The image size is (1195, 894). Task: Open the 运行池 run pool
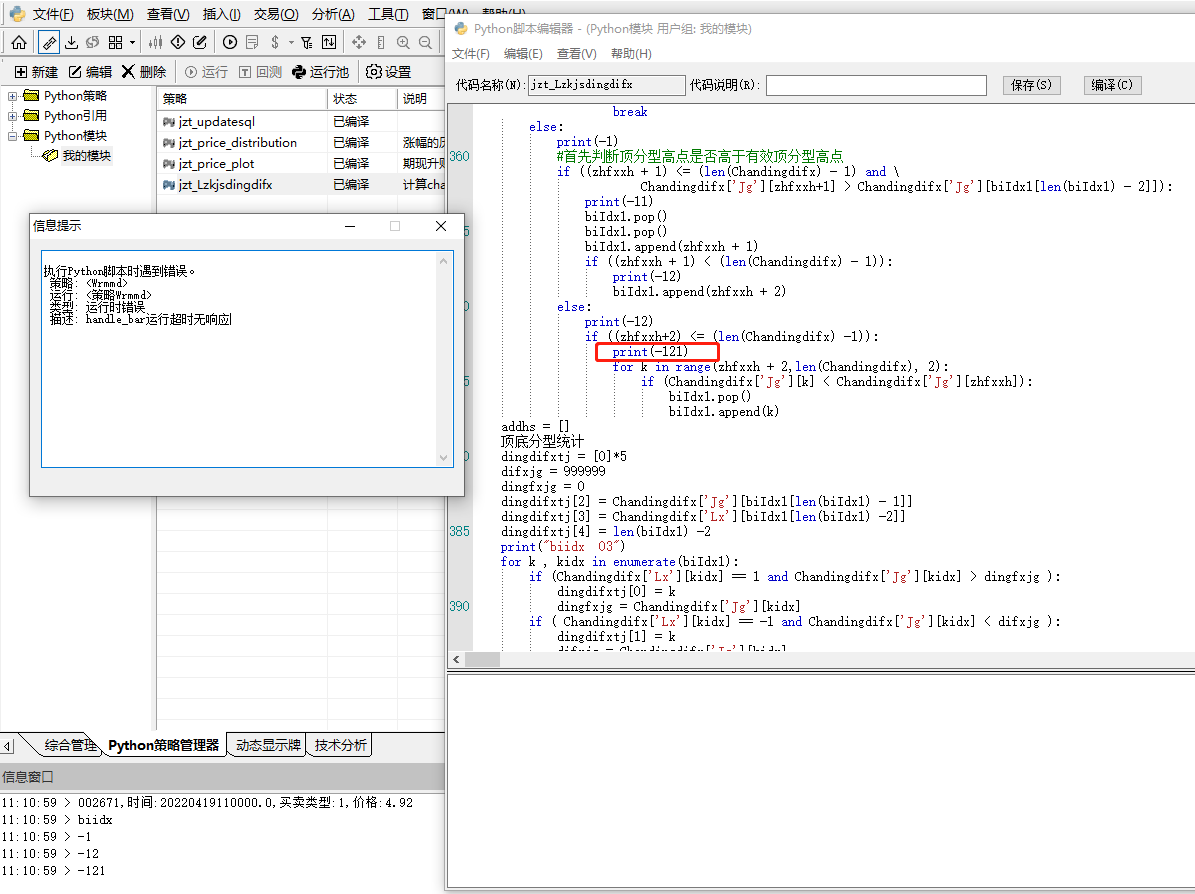click(321, 72)
